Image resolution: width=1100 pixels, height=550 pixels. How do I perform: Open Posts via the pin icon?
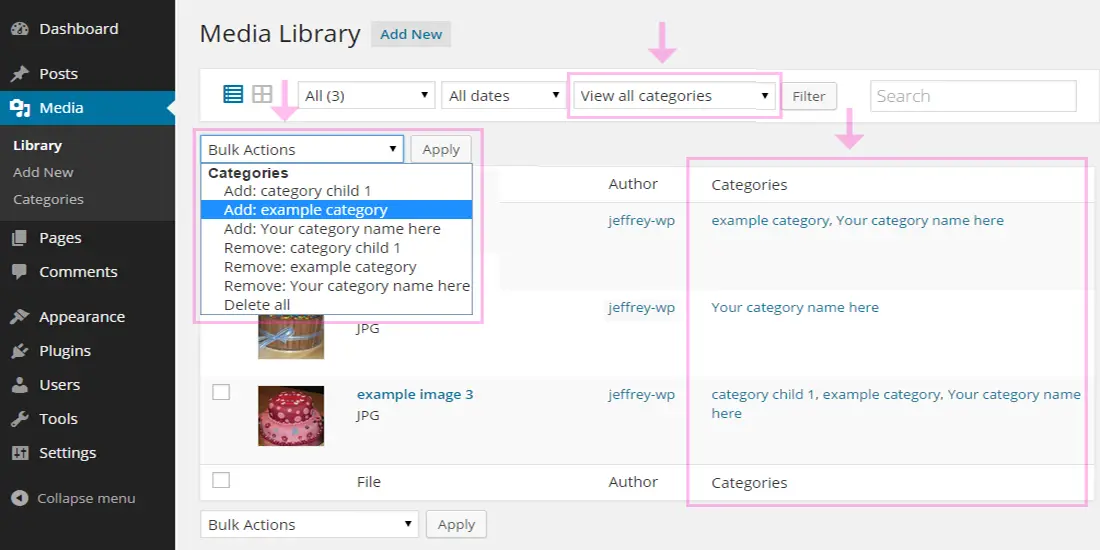click(20, 74)
